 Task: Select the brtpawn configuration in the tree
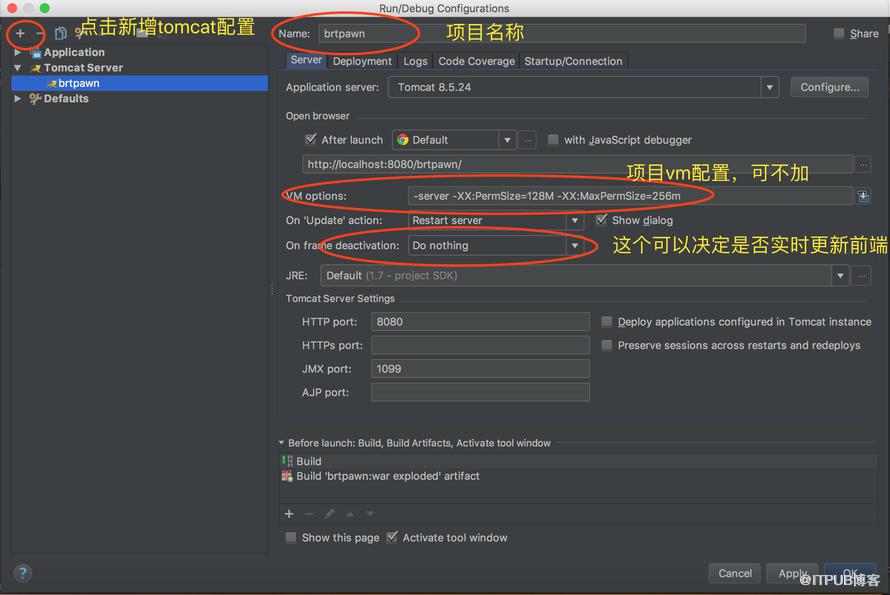pos(140,83)
